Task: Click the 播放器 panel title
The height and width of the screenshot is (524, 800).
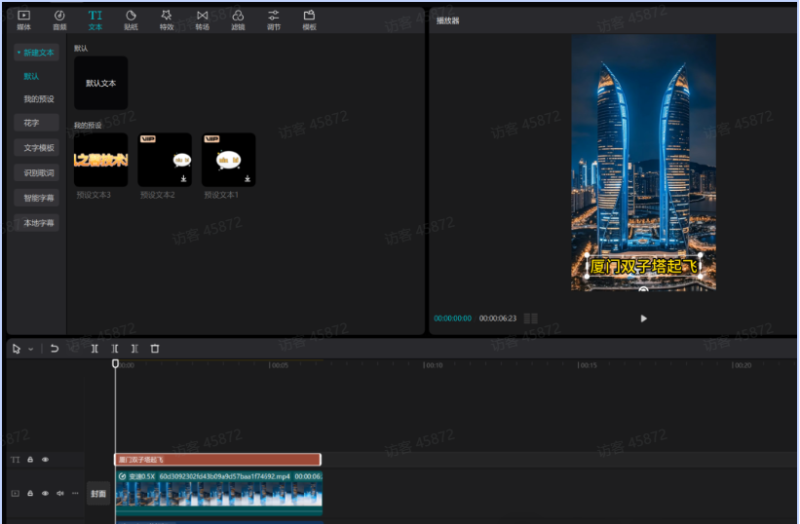Action: pyautogui.click(x=447, y=21)
